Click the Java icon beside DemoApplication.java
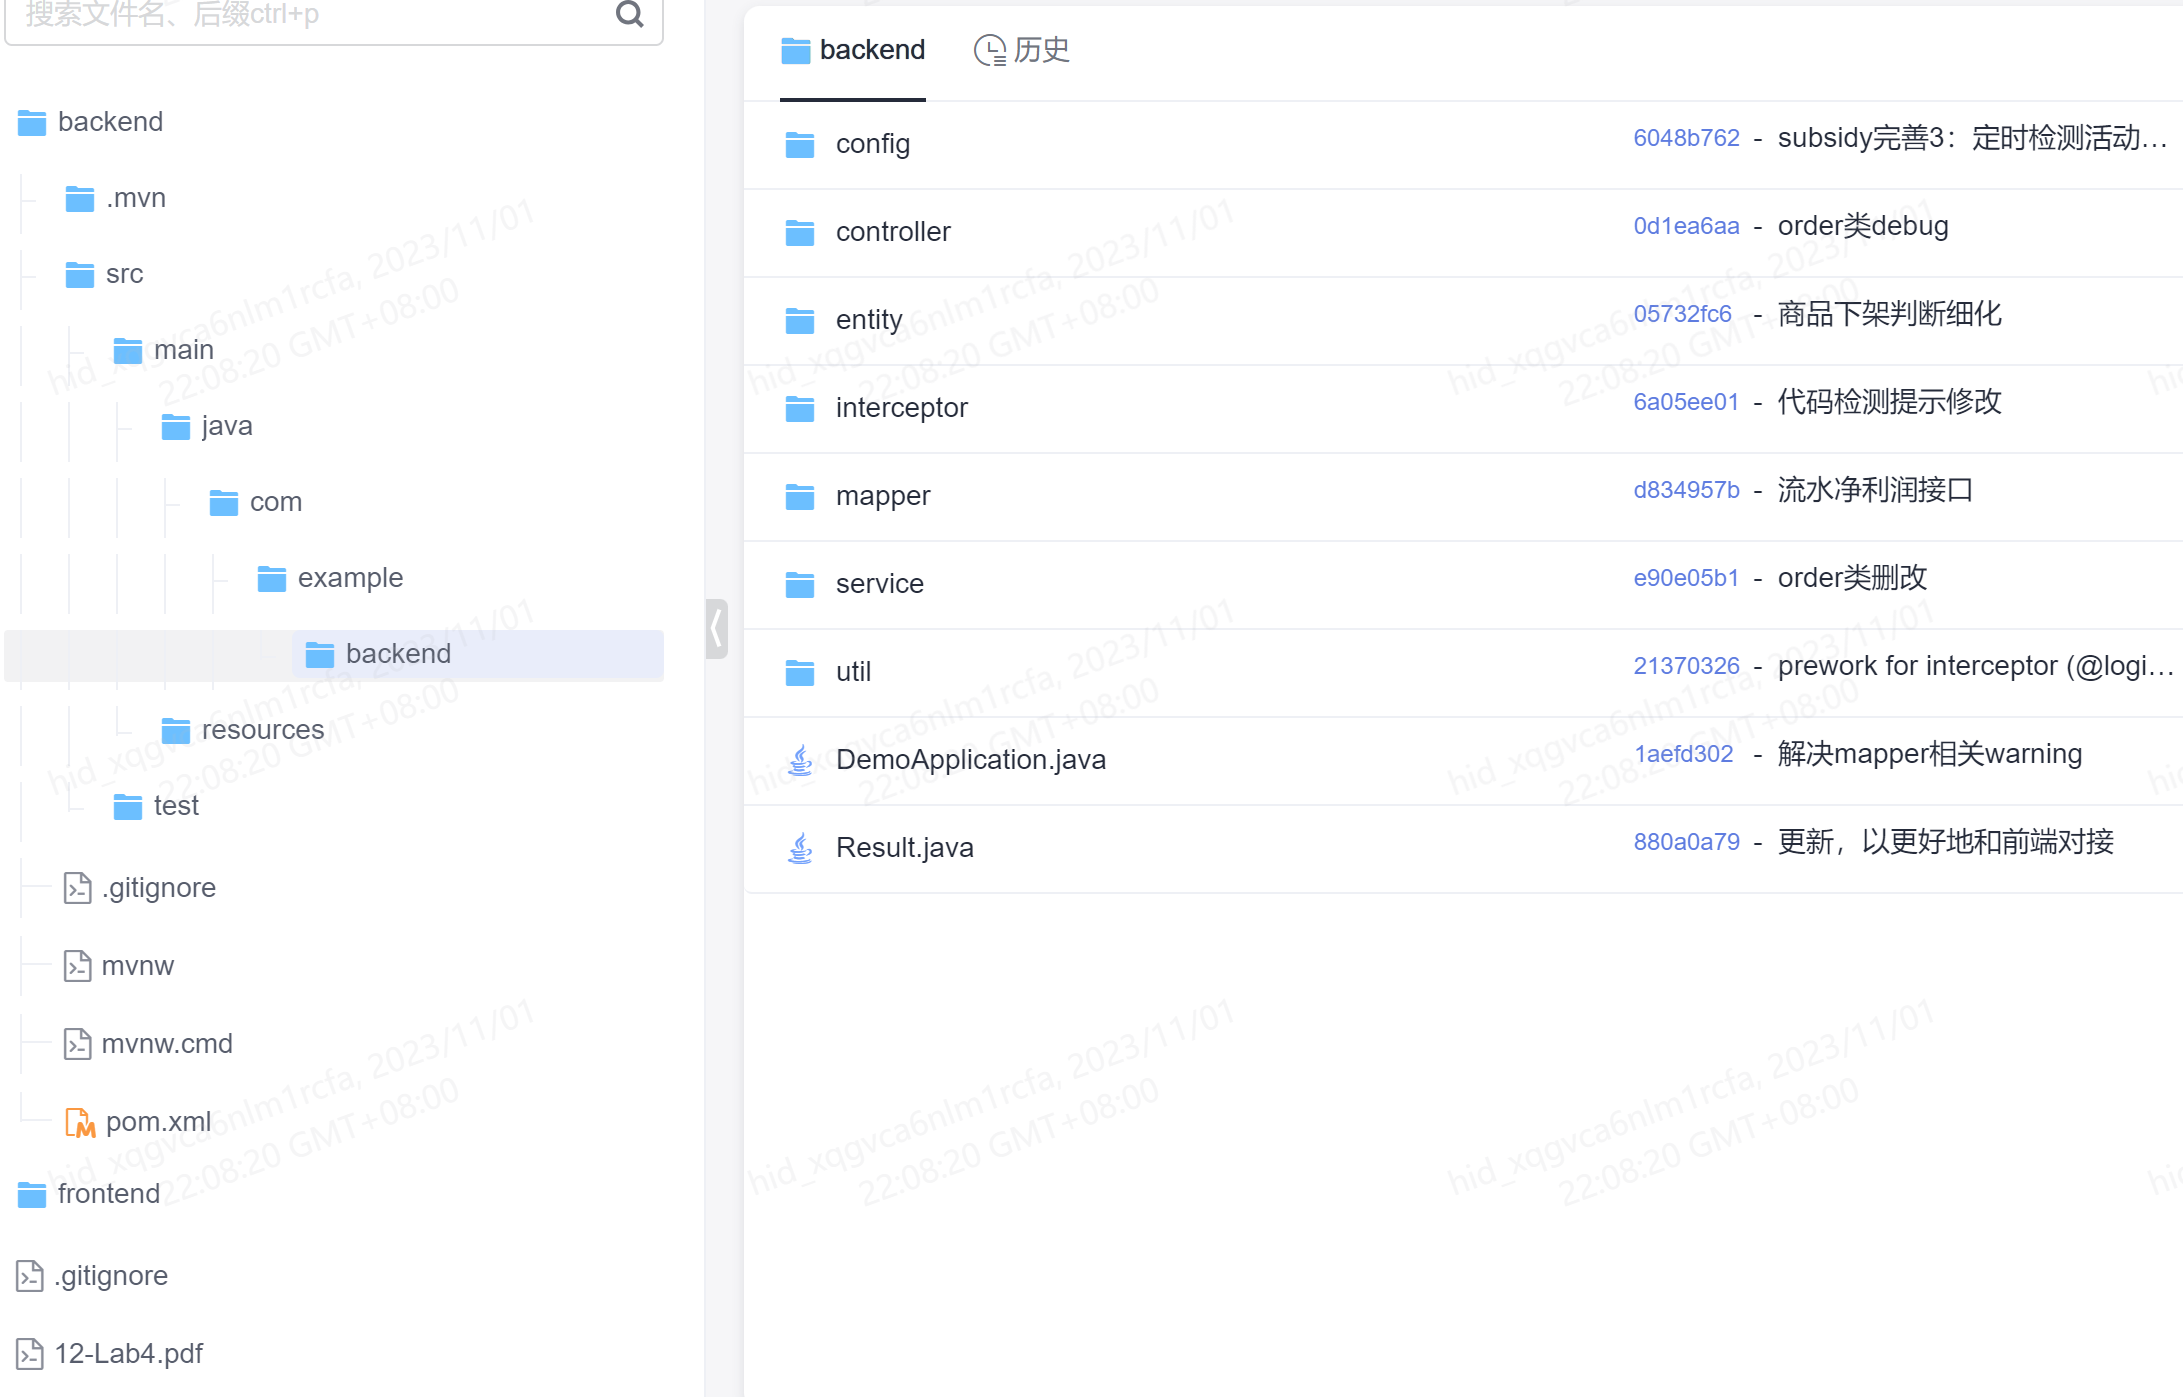 800,760
